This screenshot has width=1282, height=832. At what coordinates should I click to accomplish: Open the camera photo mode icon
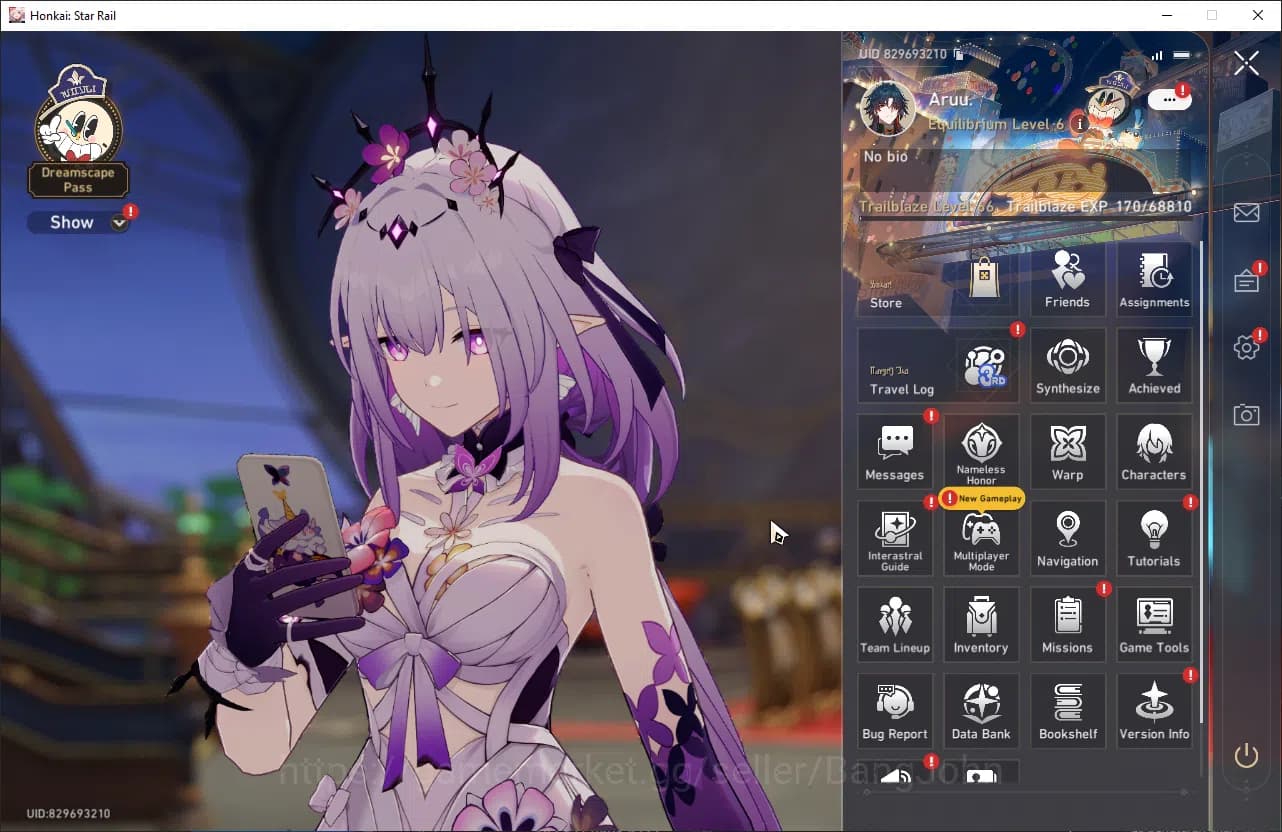tap(1246, 414)
